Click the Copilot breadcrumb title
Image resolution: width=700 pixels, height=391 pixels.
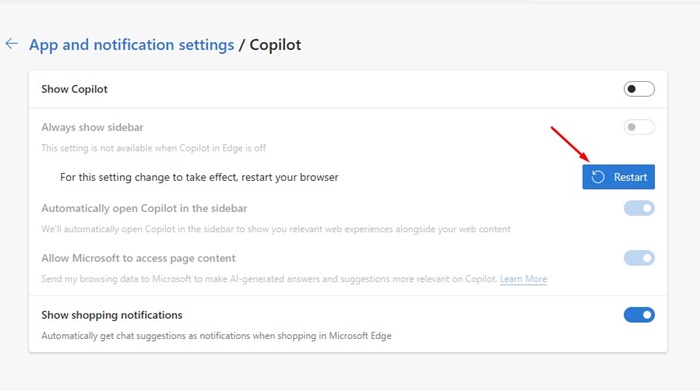coord(275,45)
